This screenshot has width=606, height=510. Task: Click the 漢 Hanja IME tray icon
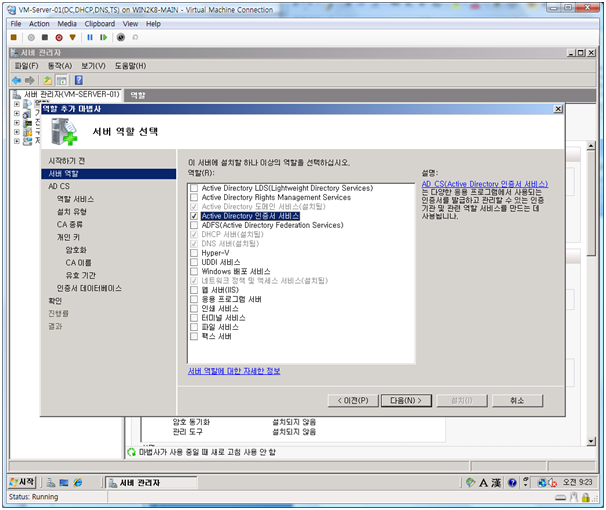pyautogui.click(x=496, y=483)
